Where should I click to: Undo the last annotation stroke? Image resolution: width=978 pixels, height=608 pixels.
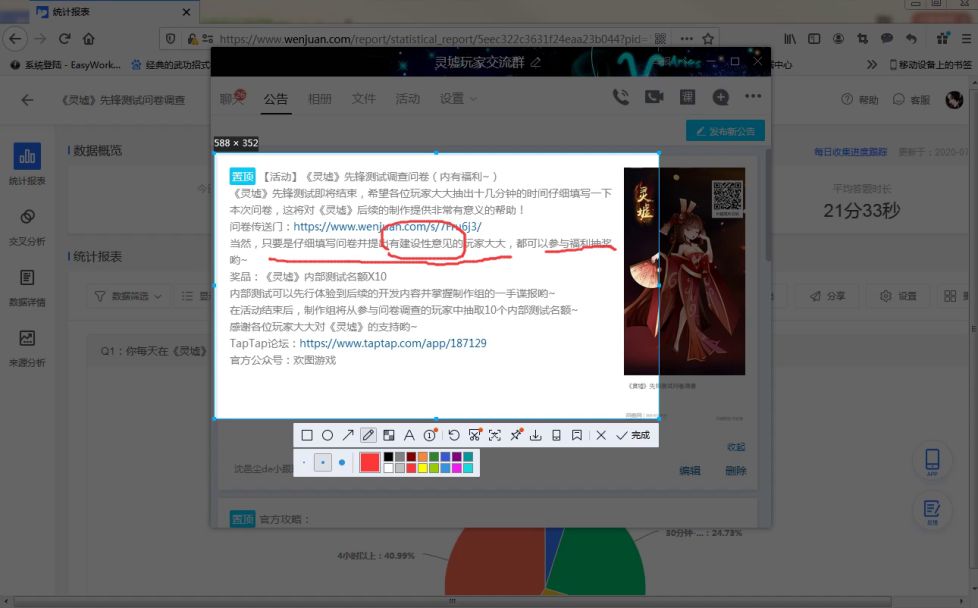(453, 435)
